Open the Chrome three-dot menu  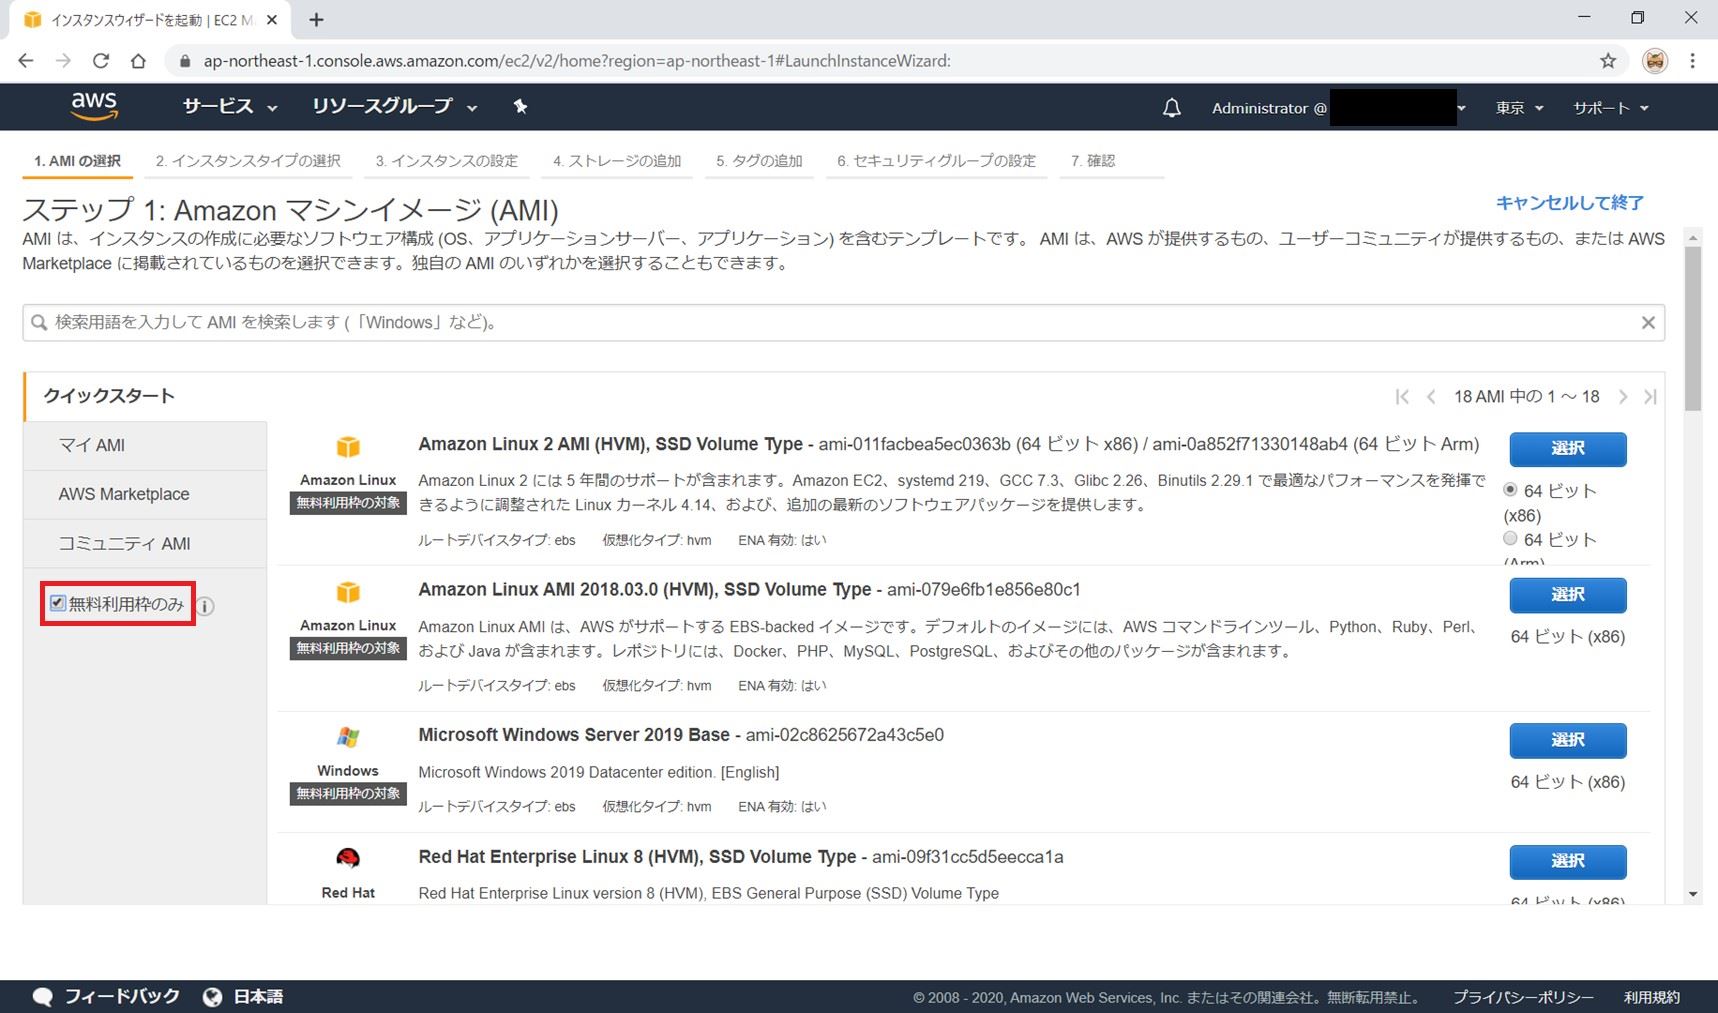(x=1692, y=61)
